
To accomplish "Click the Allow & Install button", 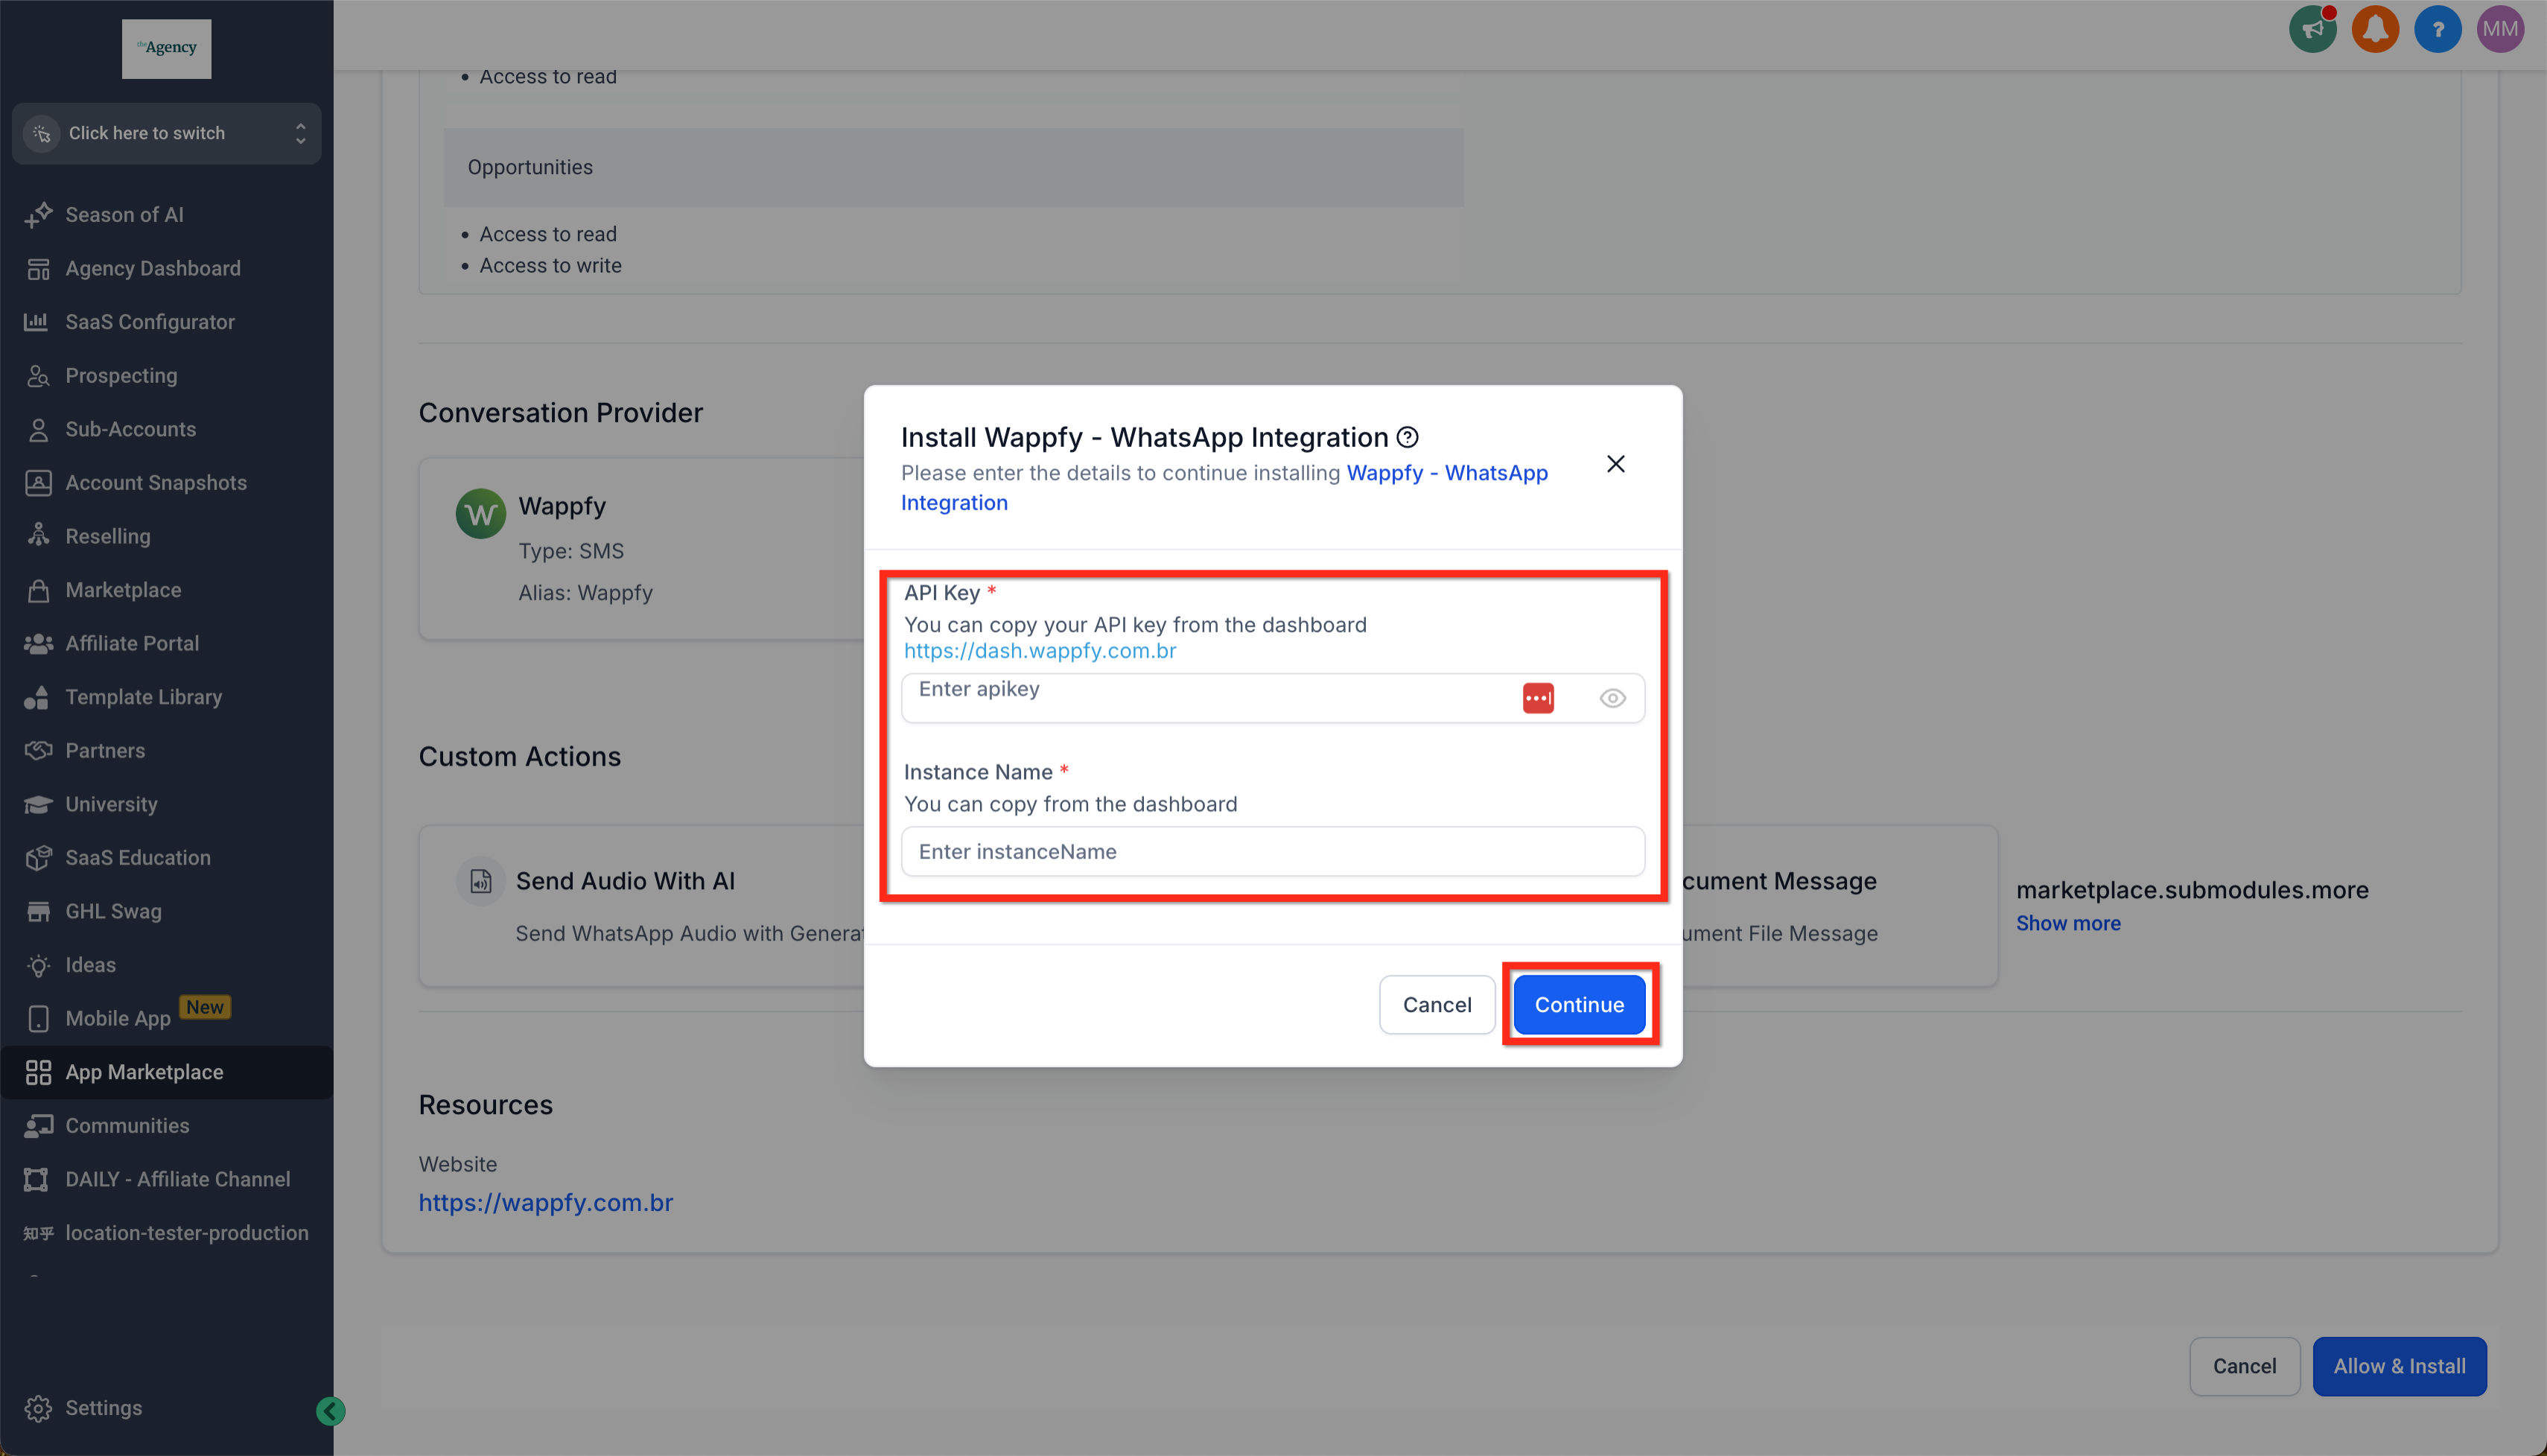I will pyautogui.click(x=2398, y=1366).
